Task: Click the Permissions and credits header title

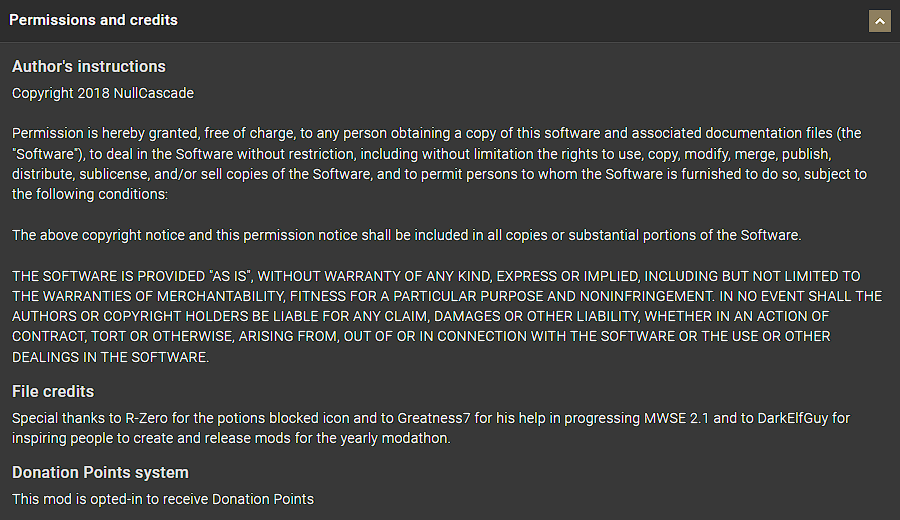Action: [x=94, y=20]
